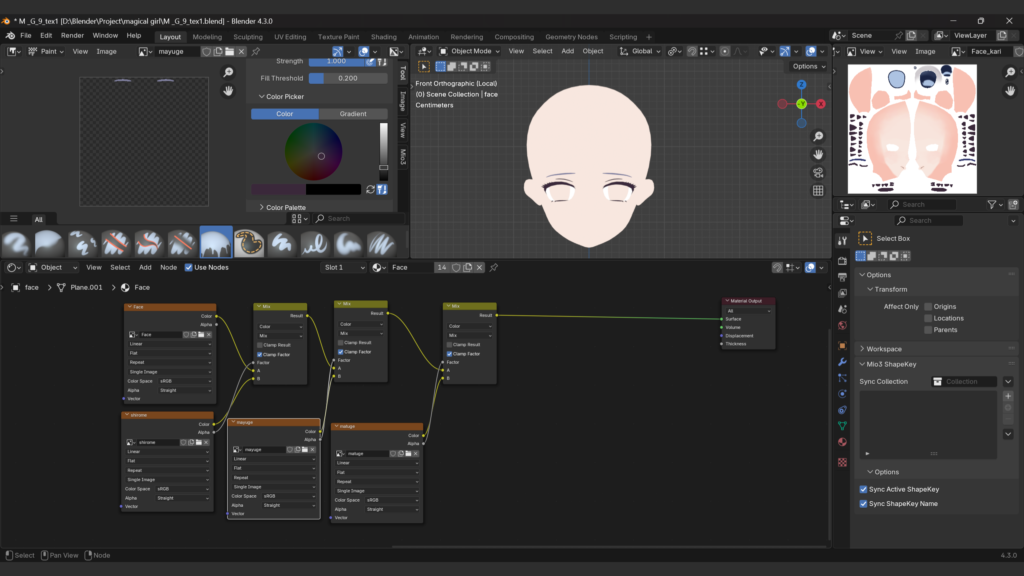Open the Modifiers wrench tab in Properties

click(x=841, y=360)
